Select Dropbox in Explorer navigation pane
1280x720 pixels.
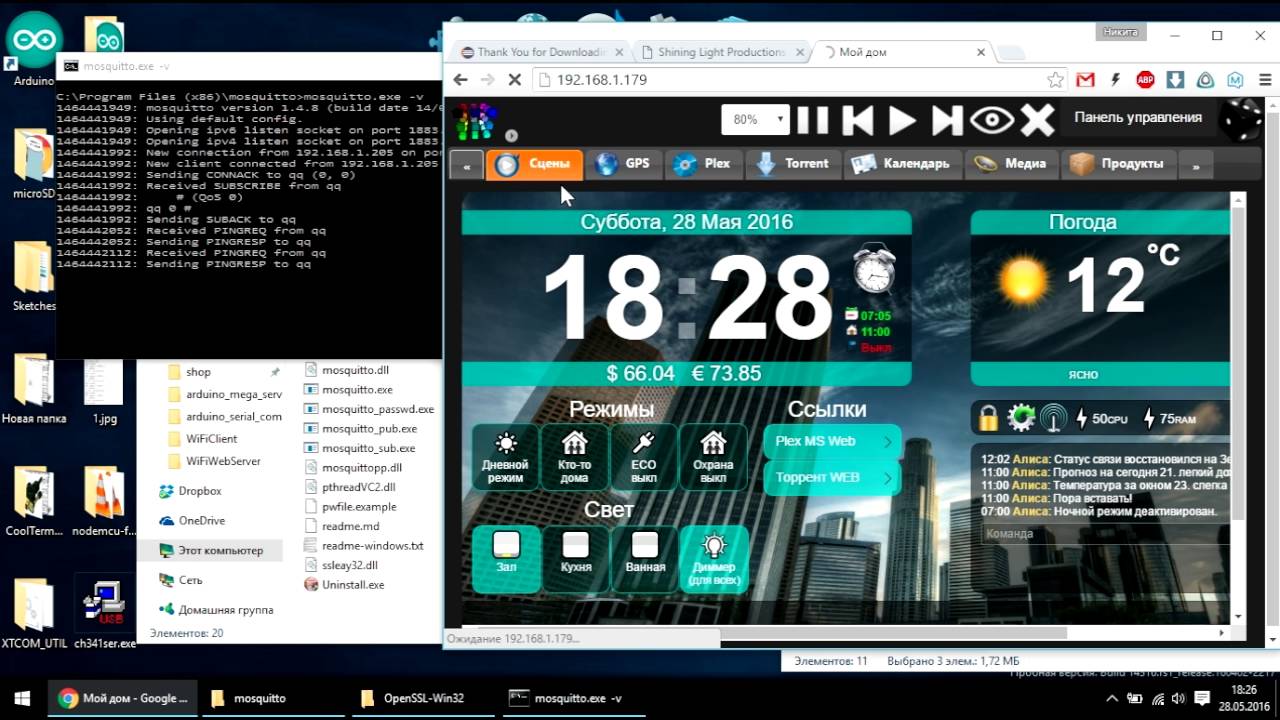click(x=199, y=491)
